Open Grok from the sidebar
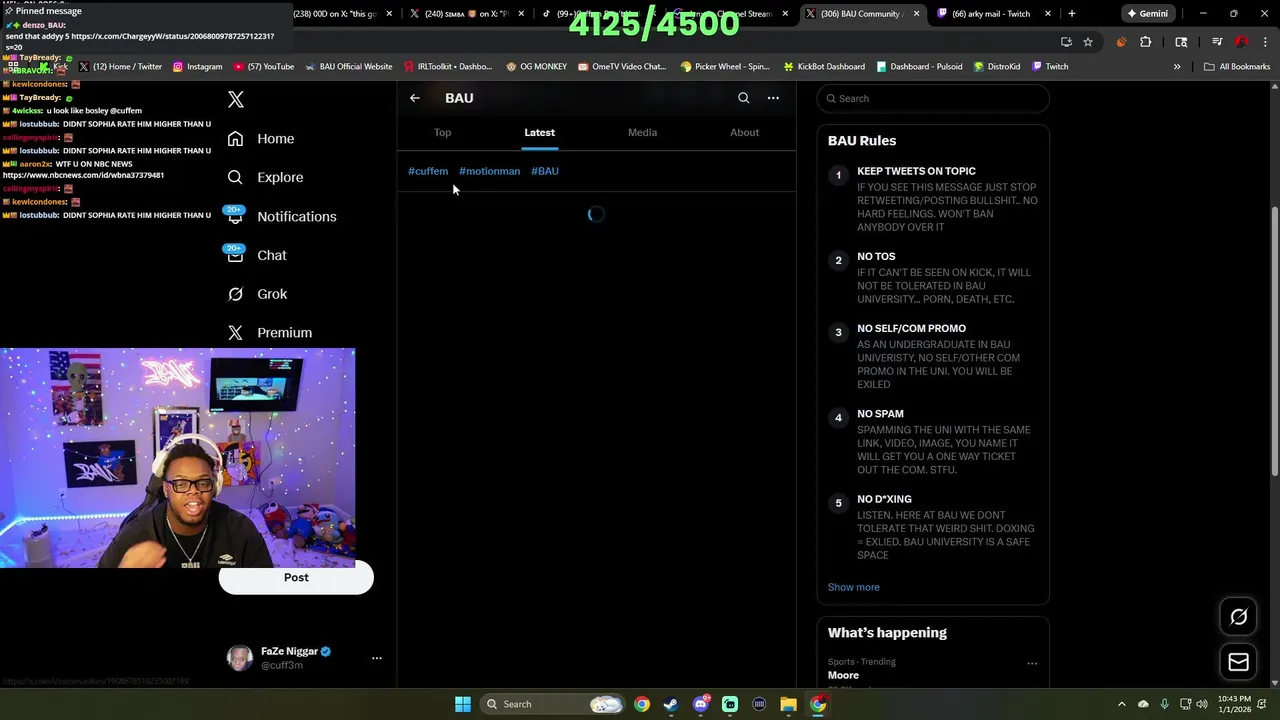The width and height of the screenshot is (1280, 720). tap(257, 294)
